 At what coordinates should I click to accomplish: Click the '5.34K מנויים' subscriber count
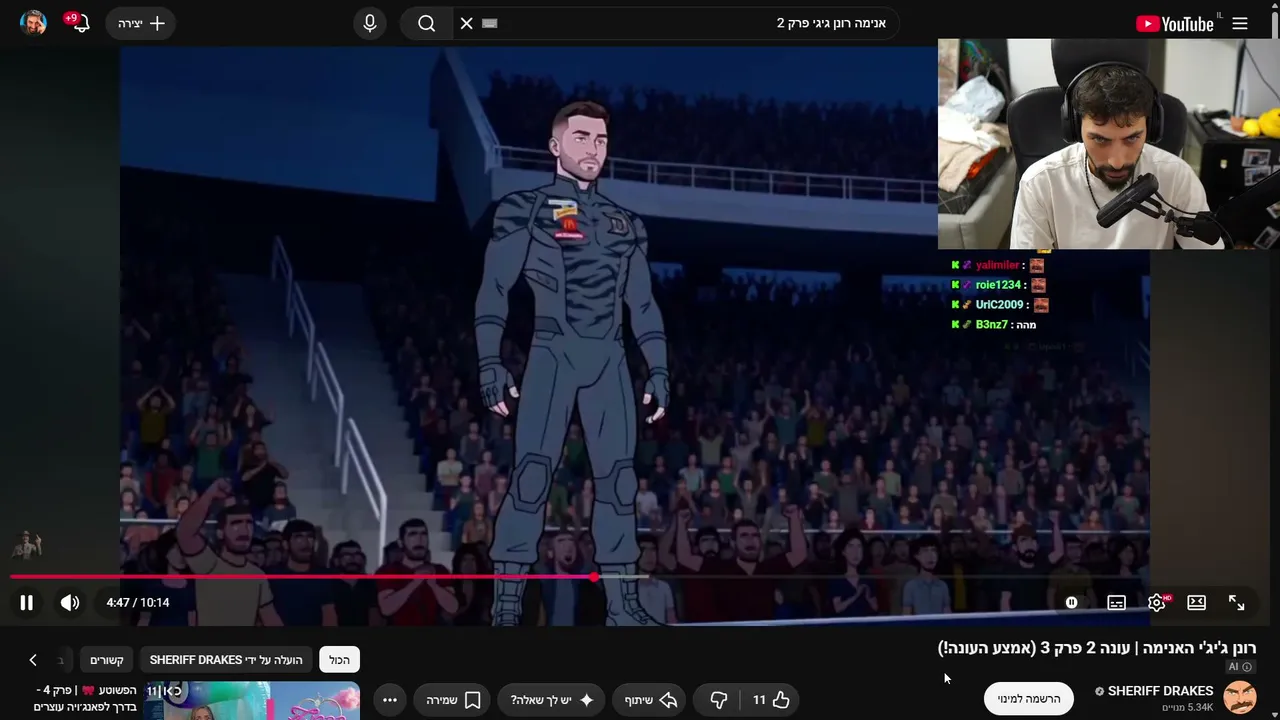point(1187,707)
